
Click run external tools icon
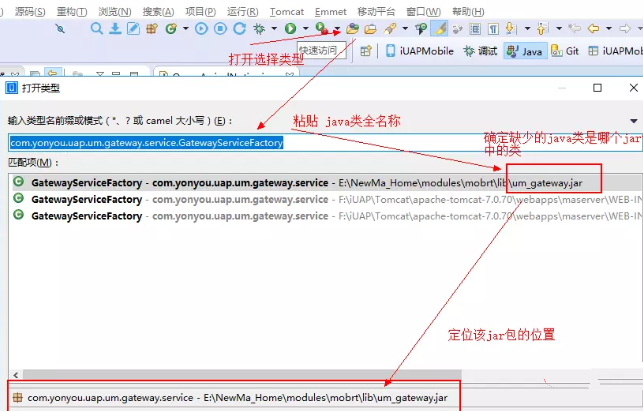(322, 28)
